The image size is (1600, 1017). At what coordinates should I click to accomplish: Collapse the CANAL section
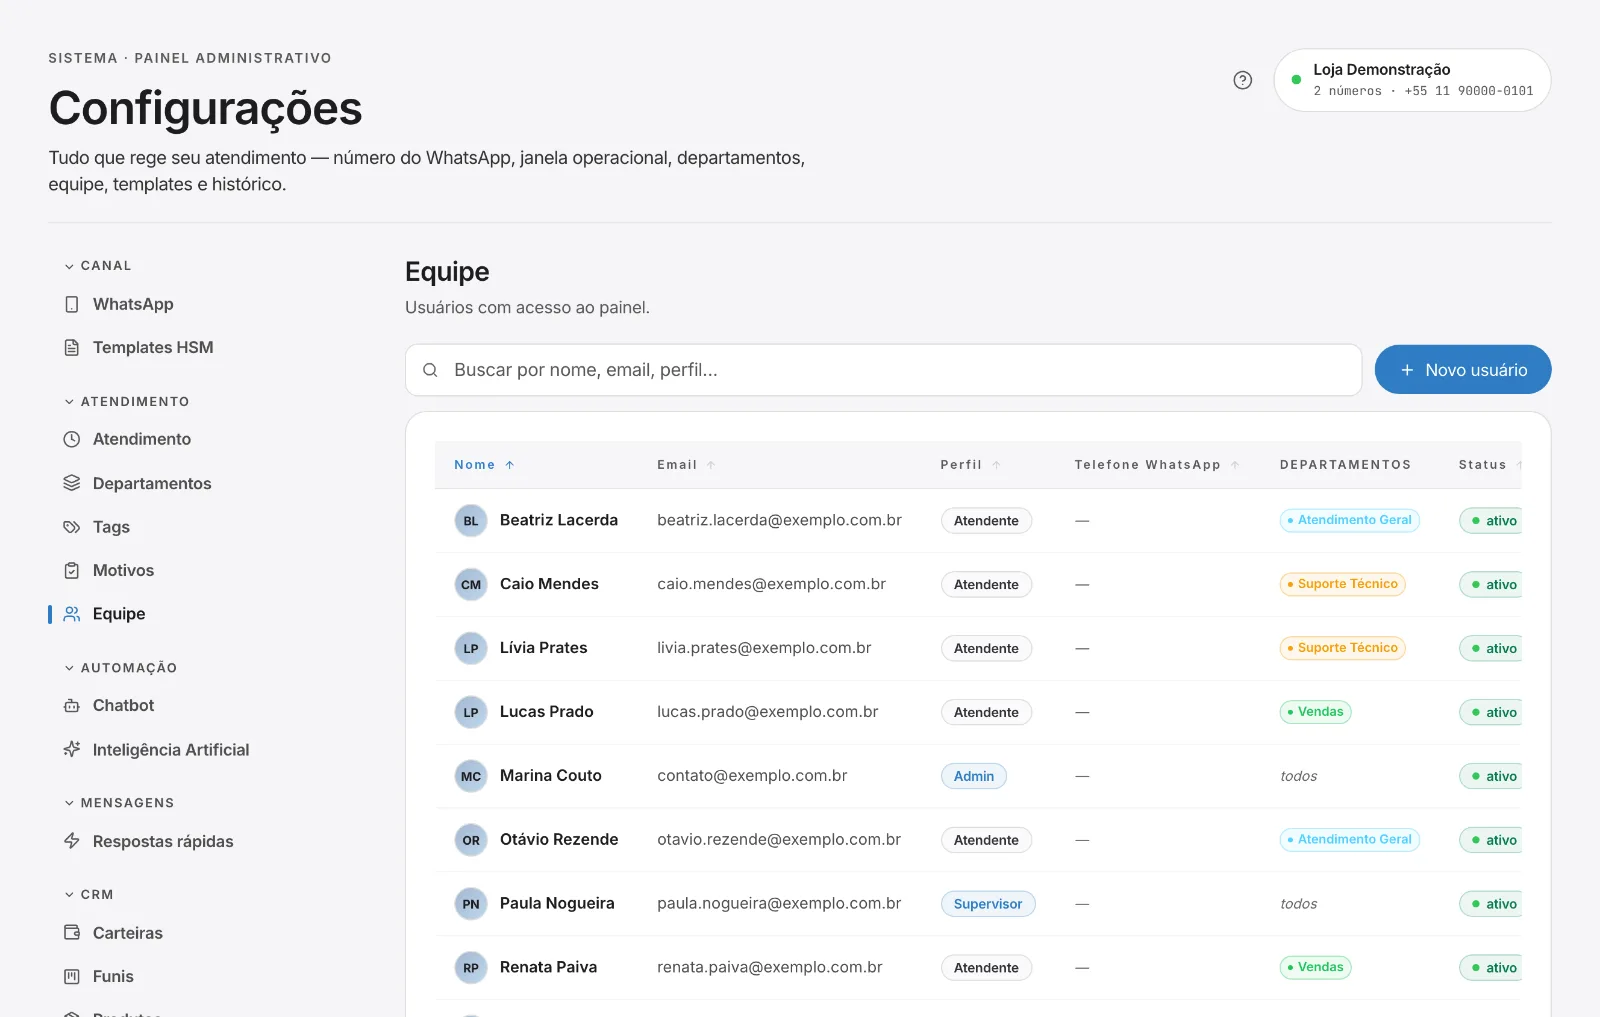click(x=98, y=266)
